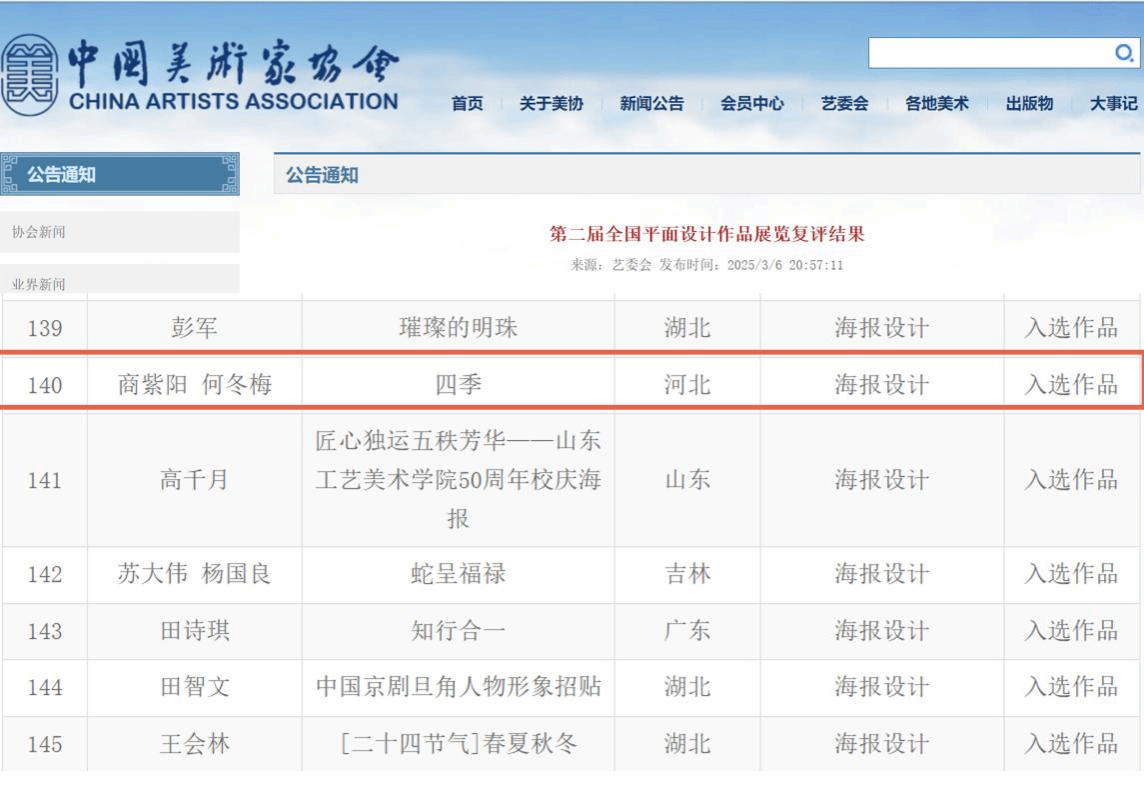Select the 艺委会 navigation item
This screenshot has height=798, width=1144.
click(845, 103)
